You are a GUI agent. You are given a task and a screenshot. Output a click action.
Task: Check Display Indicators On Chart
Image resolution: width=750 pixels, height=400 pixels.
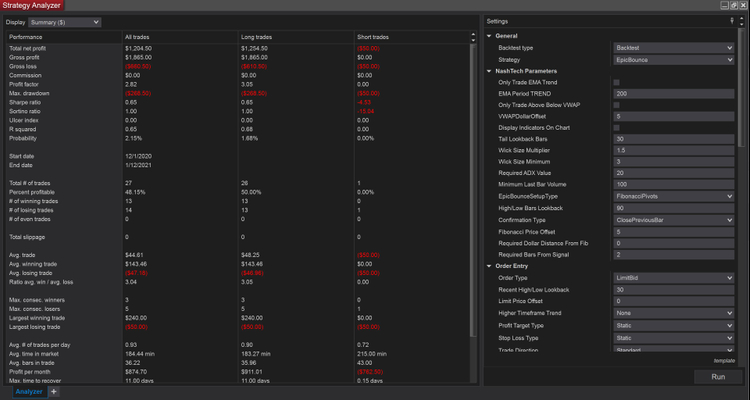click(617, 127)
